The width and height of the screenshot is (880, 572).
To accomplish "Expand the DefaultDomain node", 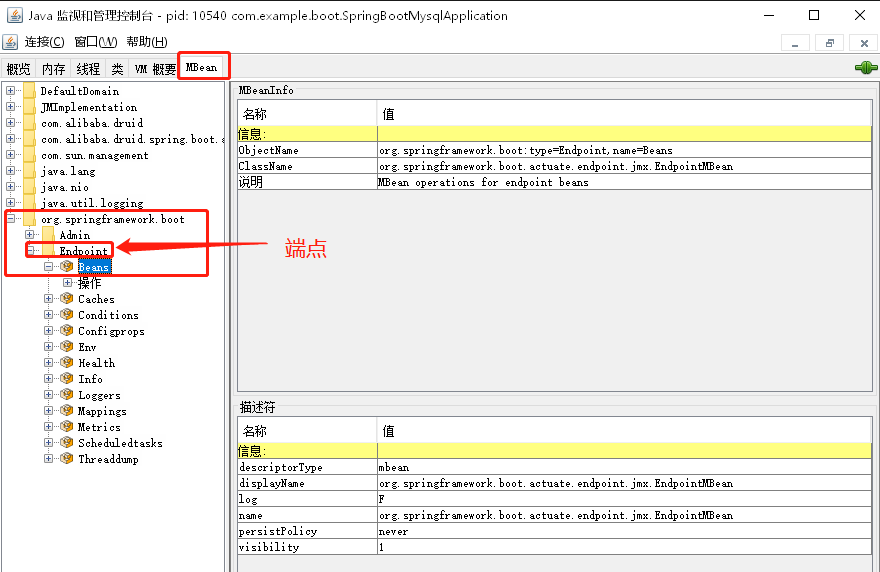I will [11, 90].
